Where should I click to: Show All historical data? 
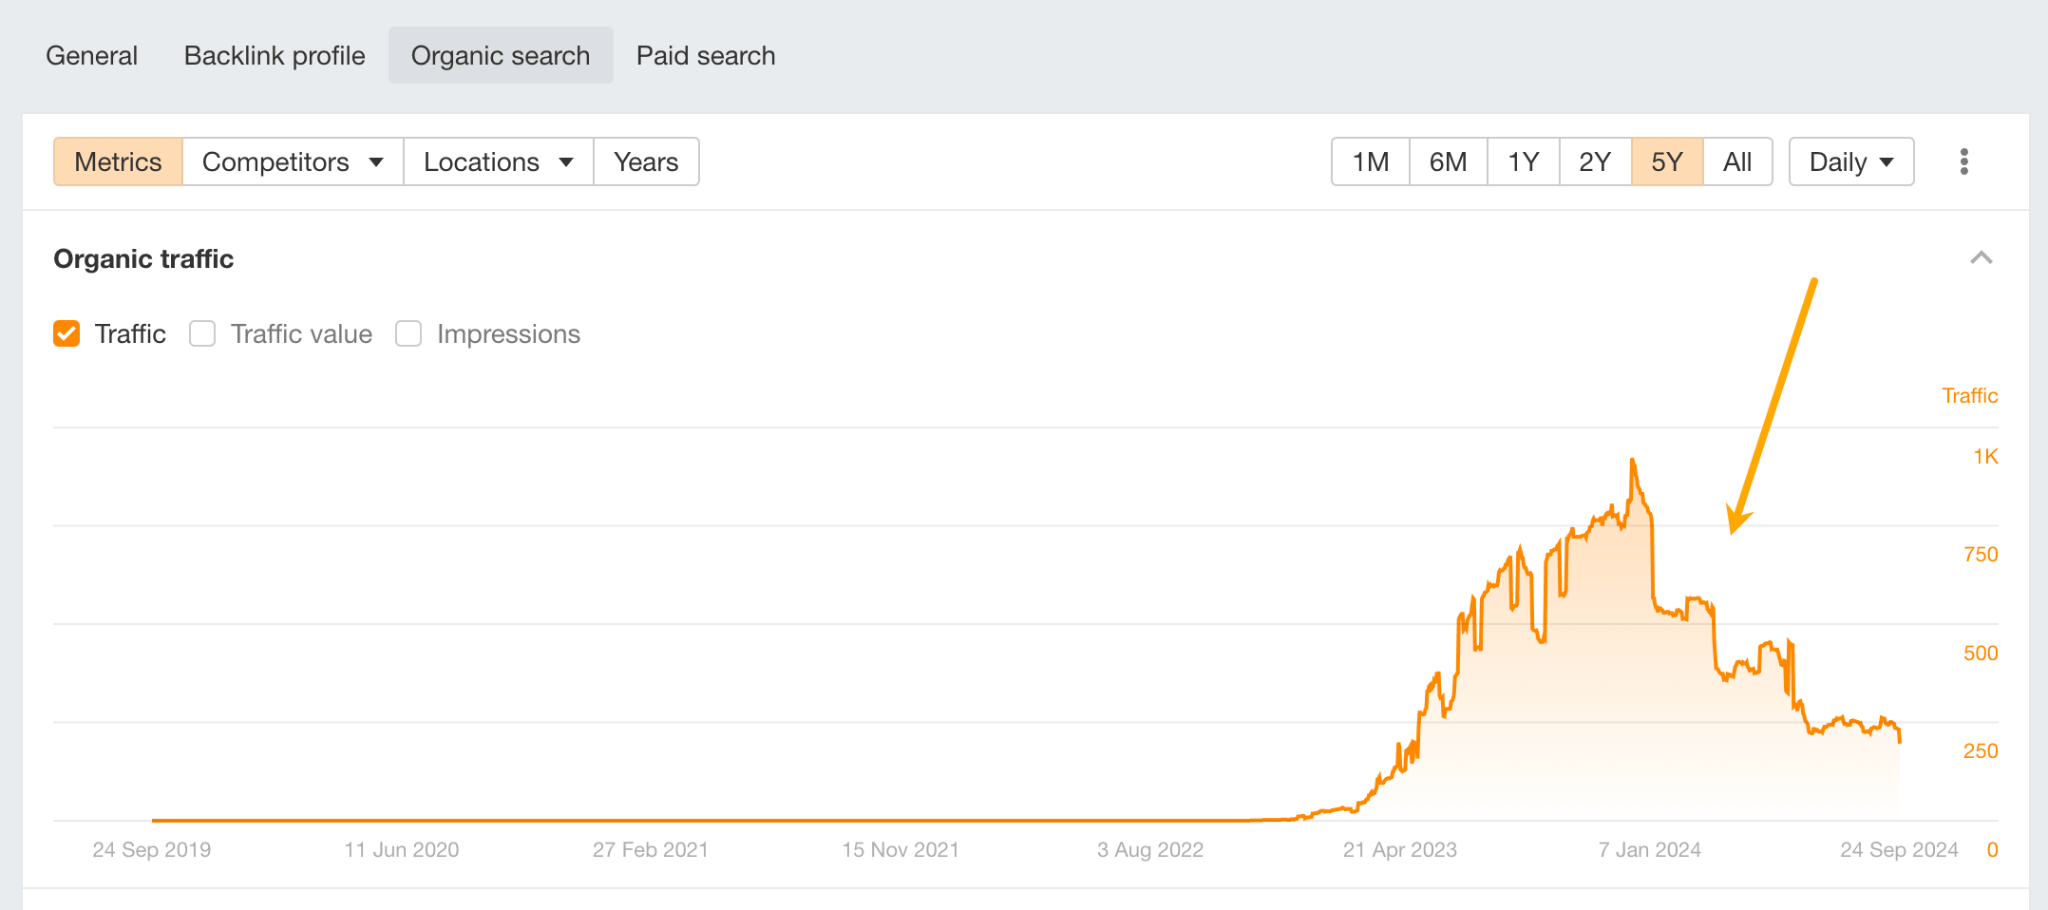point(1737,161)
